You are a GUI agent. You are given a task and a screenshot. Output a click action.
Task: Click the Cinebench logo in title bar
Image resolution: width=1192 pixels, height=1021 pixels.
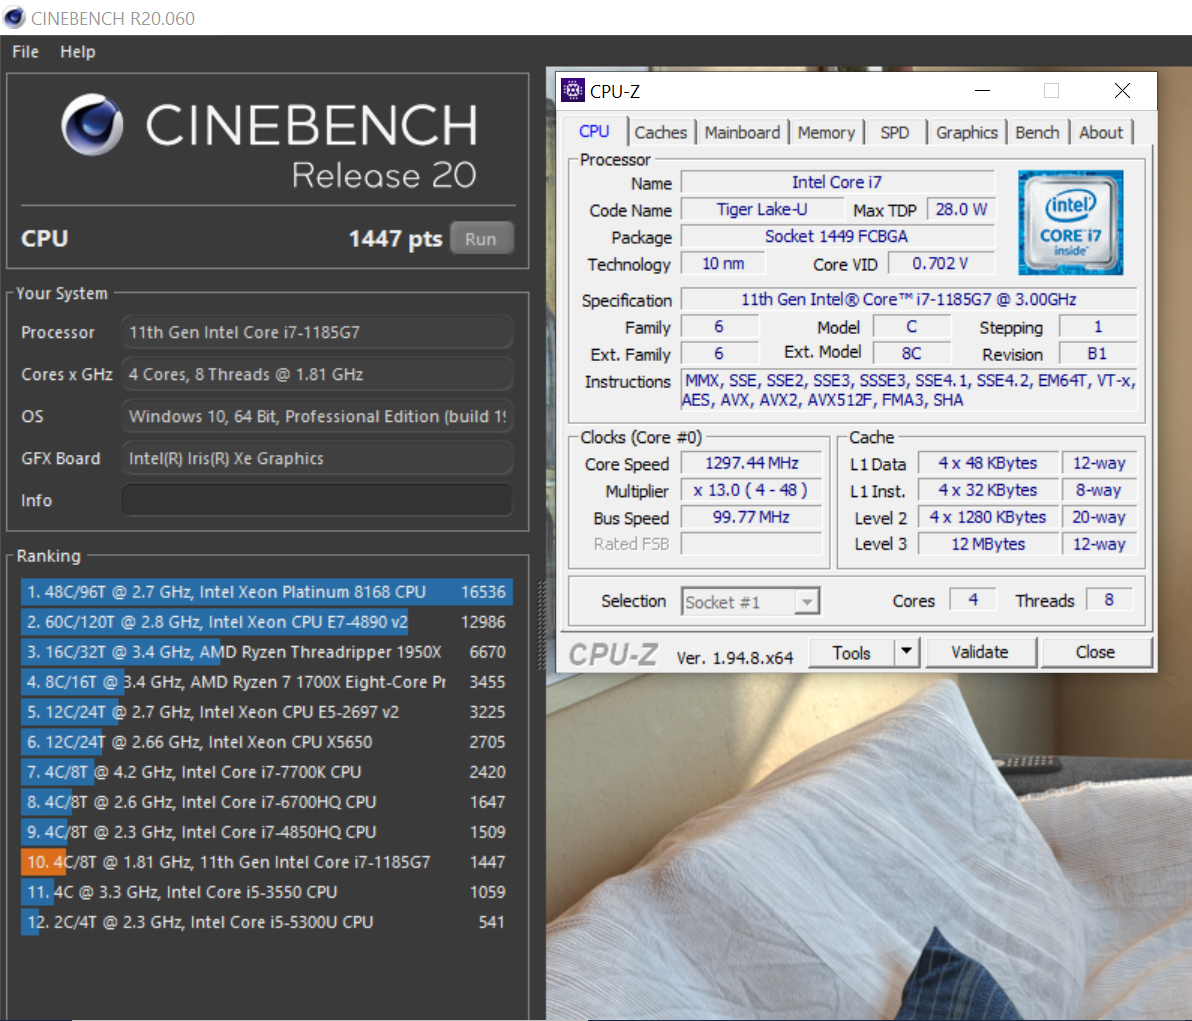14,17
